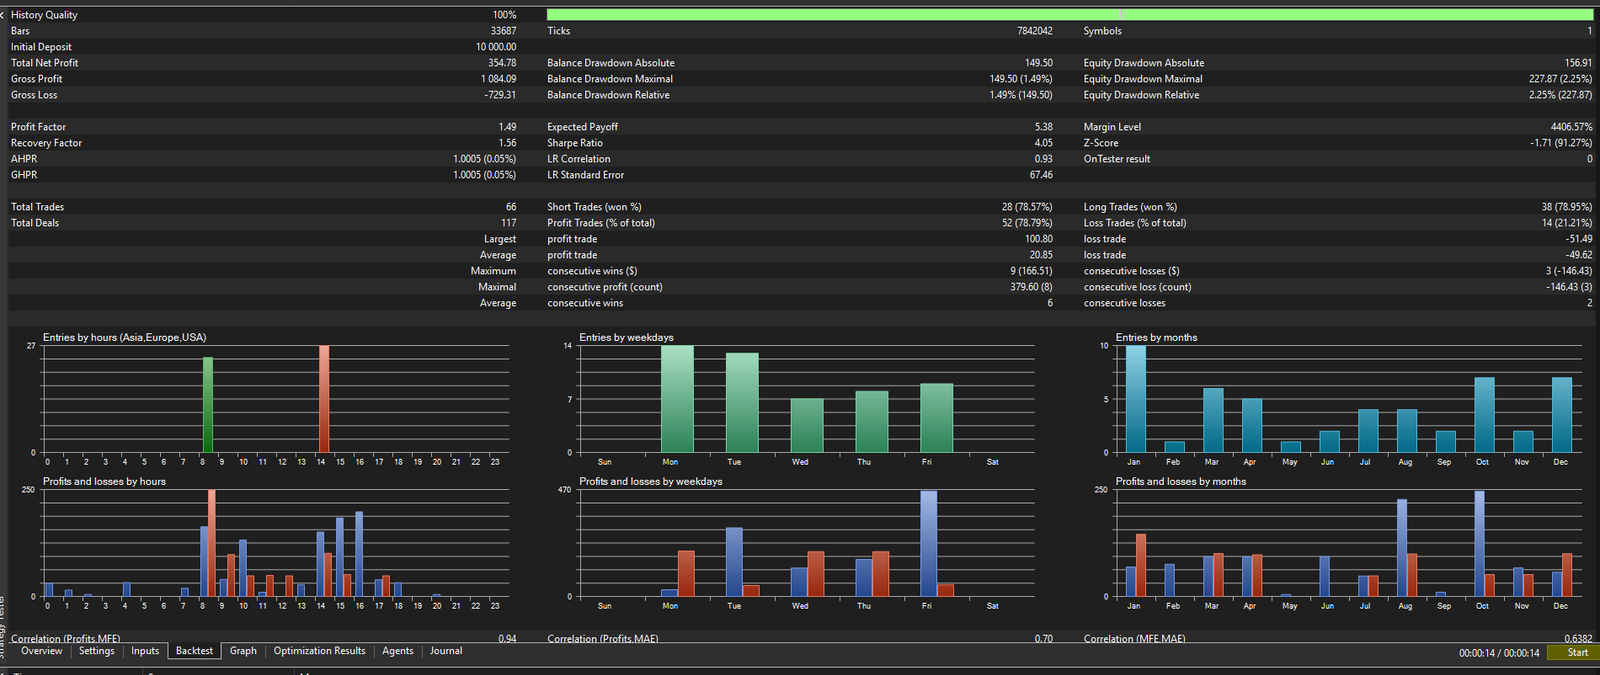Switch to the Journal tab
1600x675 pixels.
coord(446,651)
